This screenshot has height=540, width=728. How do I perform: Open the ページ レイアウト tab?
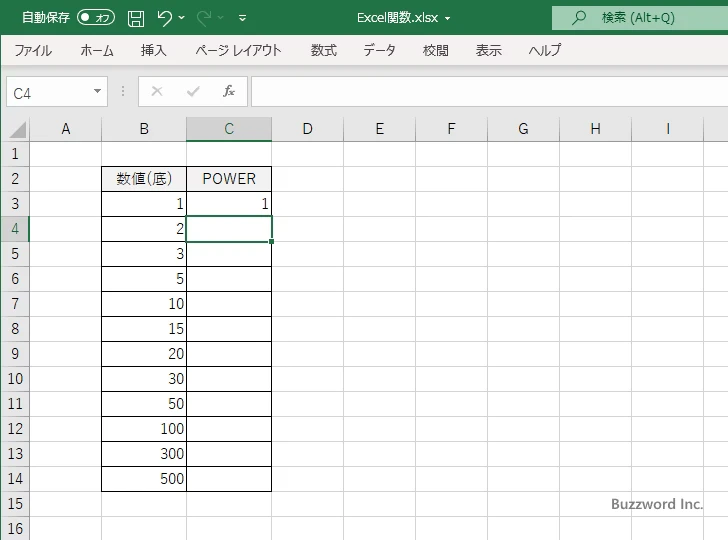(x=238, y=50)
